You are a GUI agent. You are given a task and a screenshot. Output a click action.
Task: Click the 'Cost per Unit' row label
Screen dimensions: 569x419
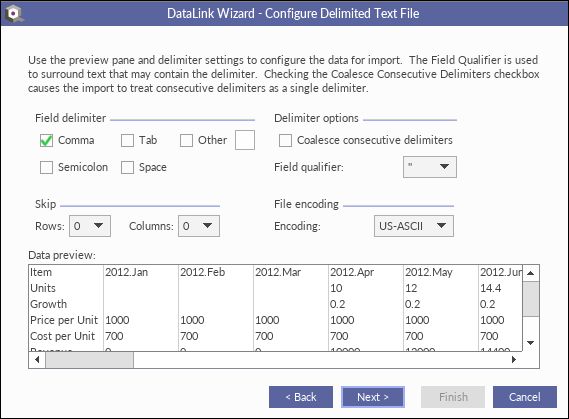pyautogui.click(x=62, y=336)
